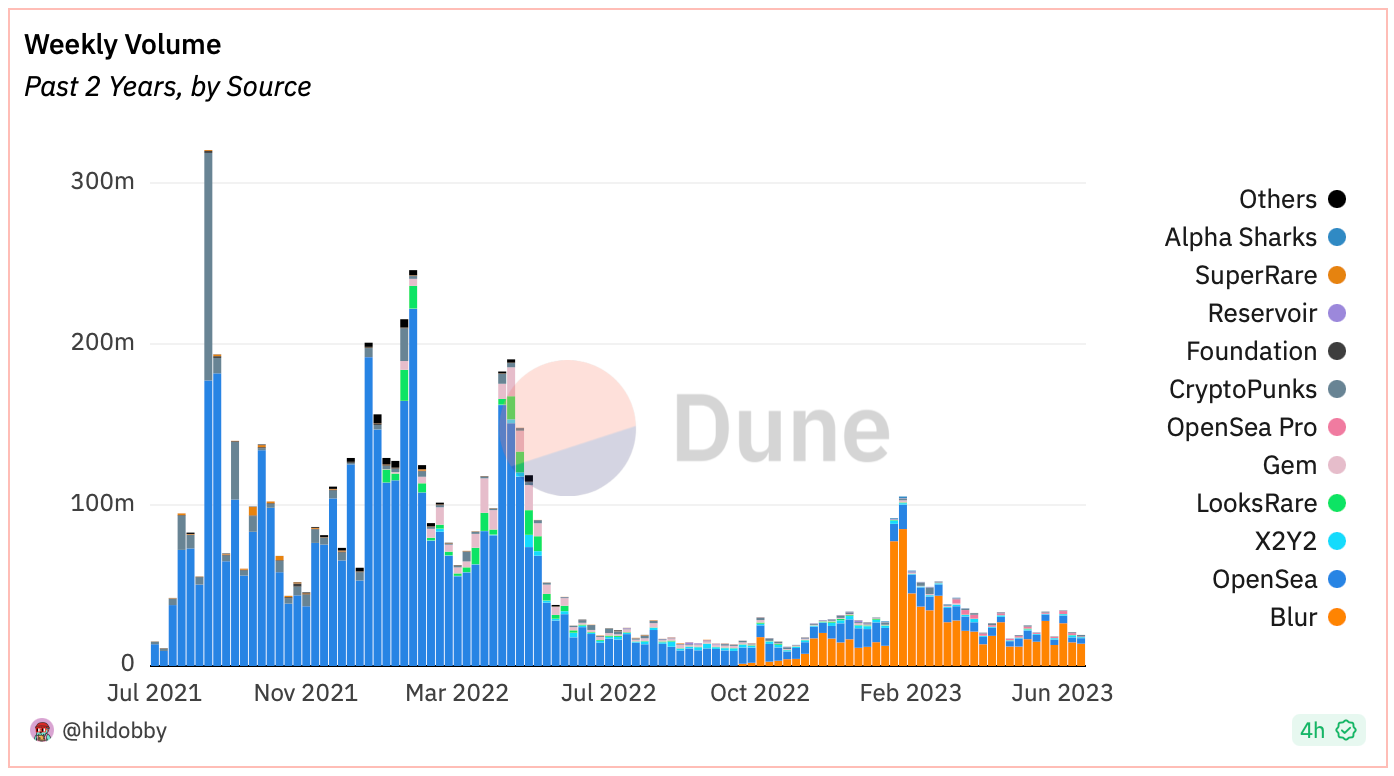Click the 'Past 2 Years, by Source' subtitle
Image resolution: width=1394 pixels, height=776 pixels.
(x=168, y=87)
